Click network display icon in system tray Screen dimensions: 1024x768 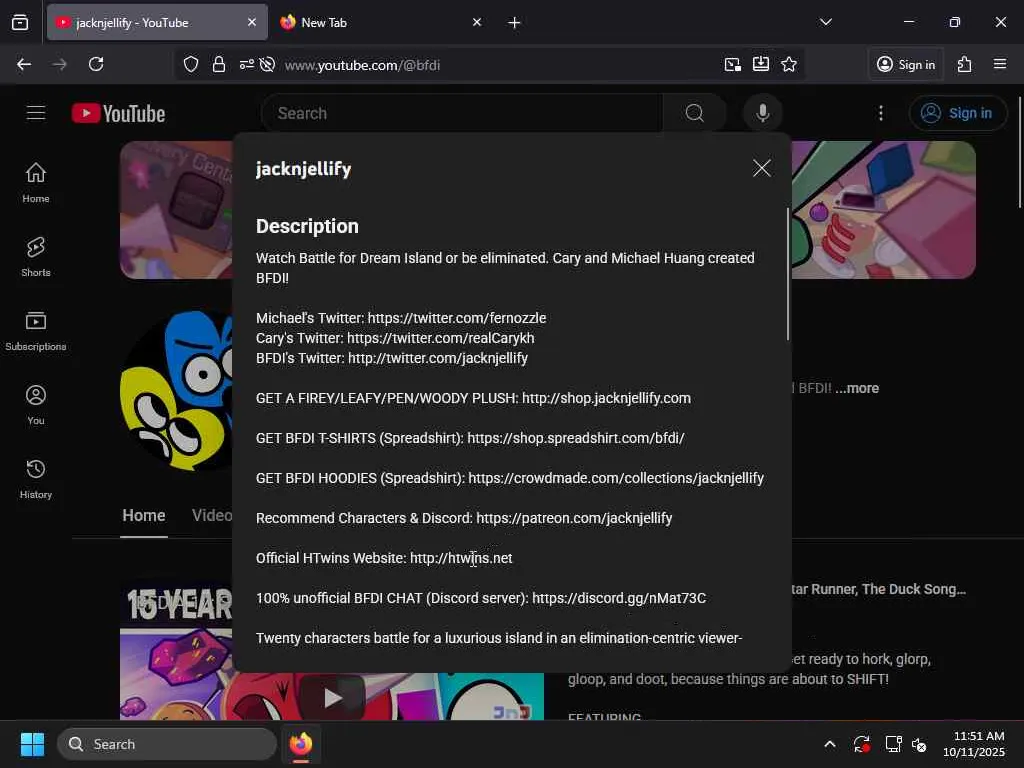click(x=893, y=744)
